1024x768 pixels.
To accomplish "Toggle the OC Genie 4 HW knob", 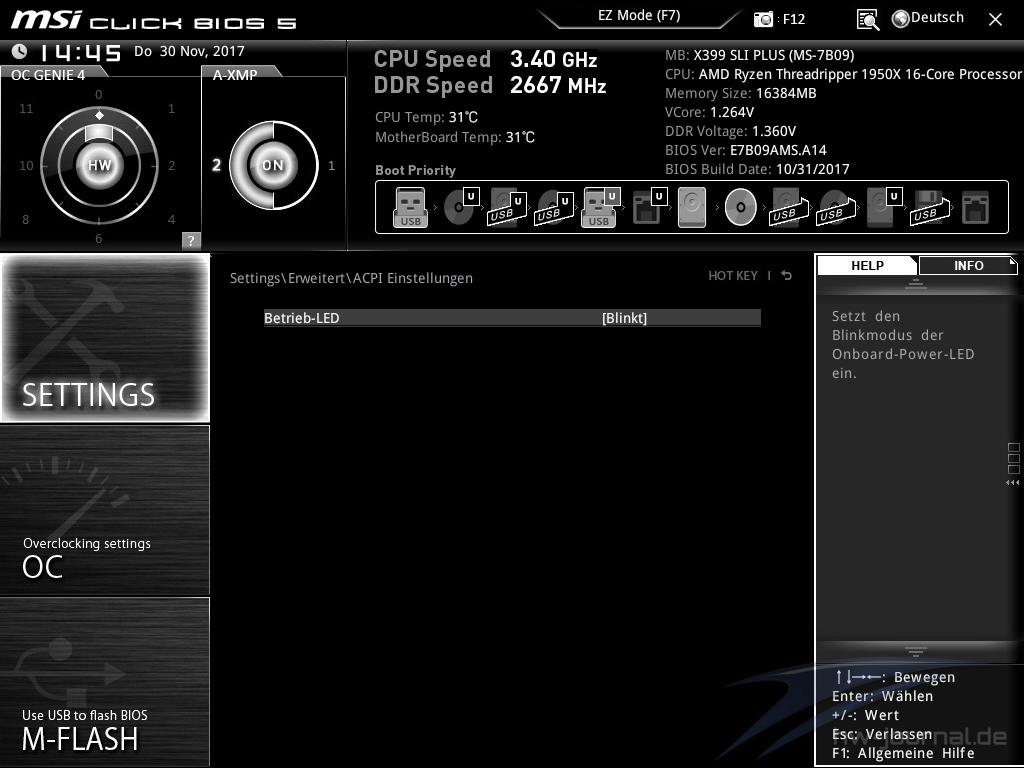I will (99, 165).
